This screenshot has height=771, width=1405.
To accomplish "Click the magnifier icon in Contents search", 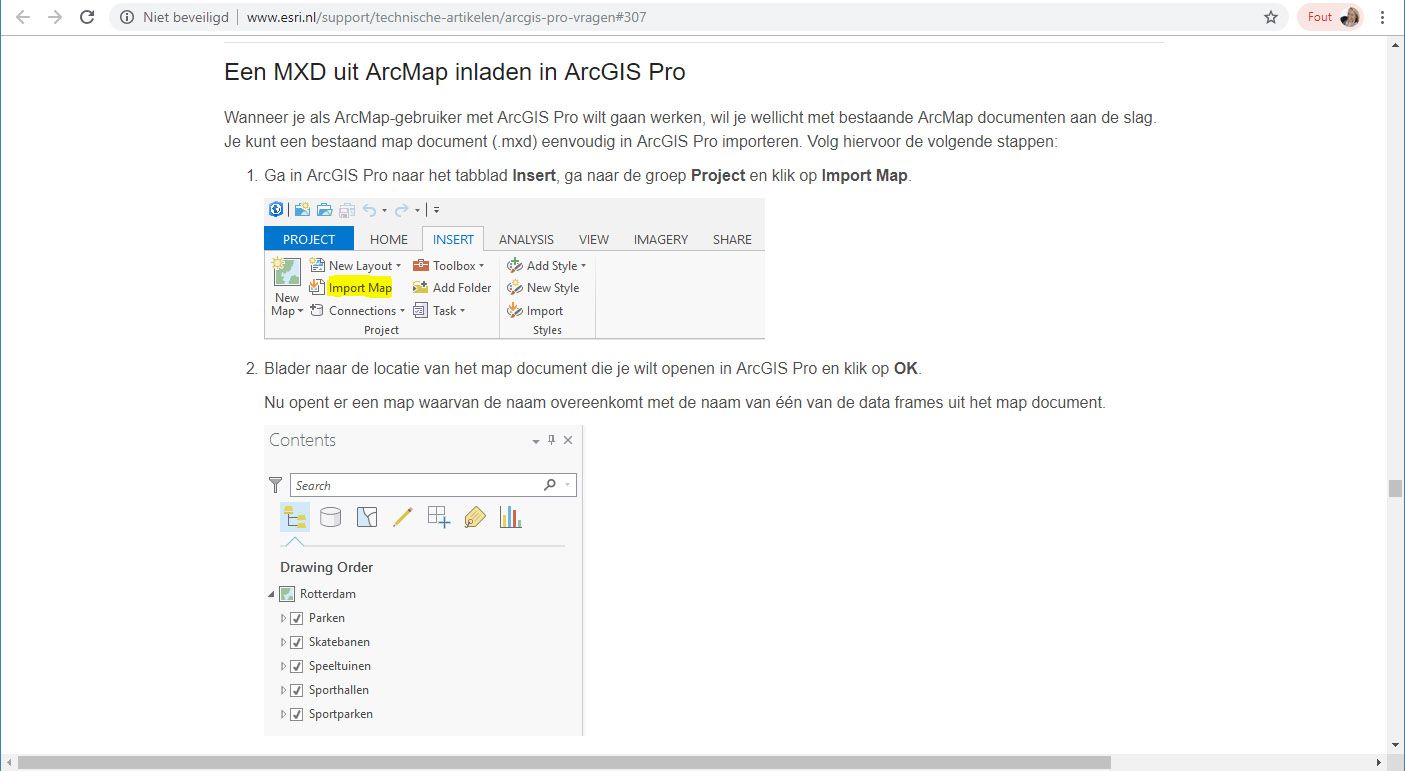I will pyautogui.click(x=550, y=485).
